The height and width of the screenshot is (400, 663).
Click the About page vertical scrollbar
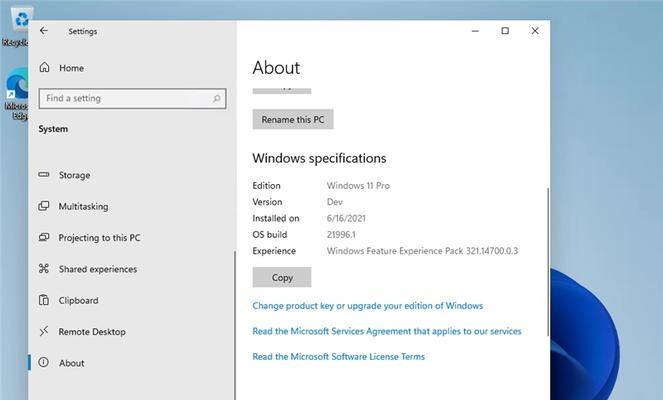pos(548,262)
